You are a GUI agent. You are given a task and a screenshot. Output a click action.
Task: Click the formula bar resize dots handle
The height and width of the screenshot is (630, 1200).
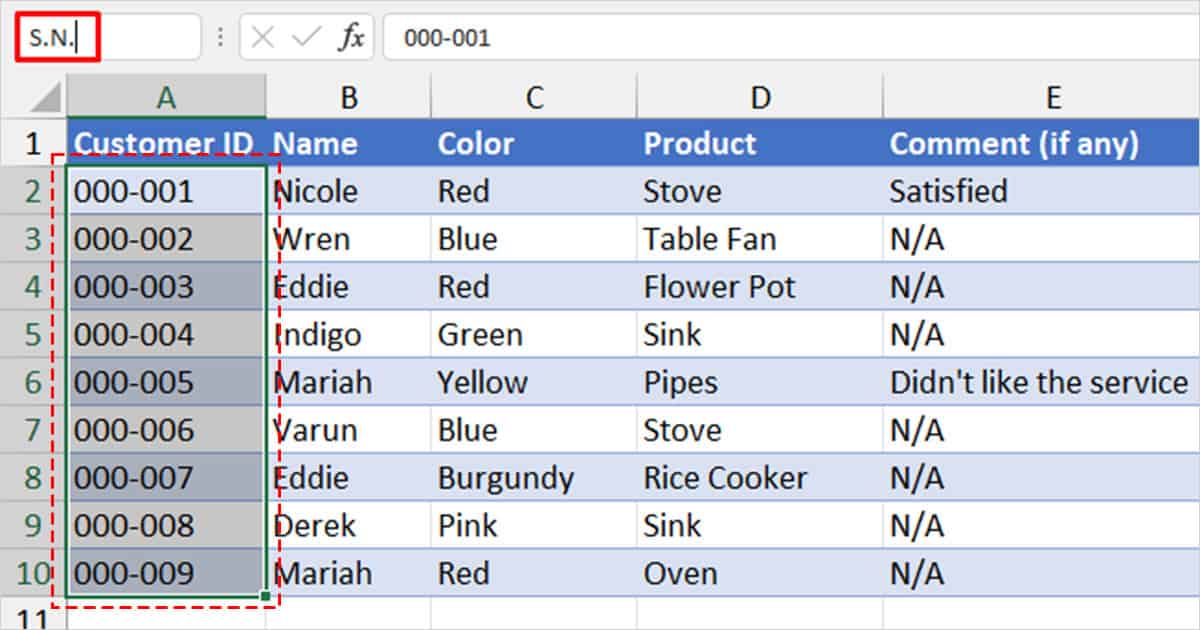click(220, 38)
